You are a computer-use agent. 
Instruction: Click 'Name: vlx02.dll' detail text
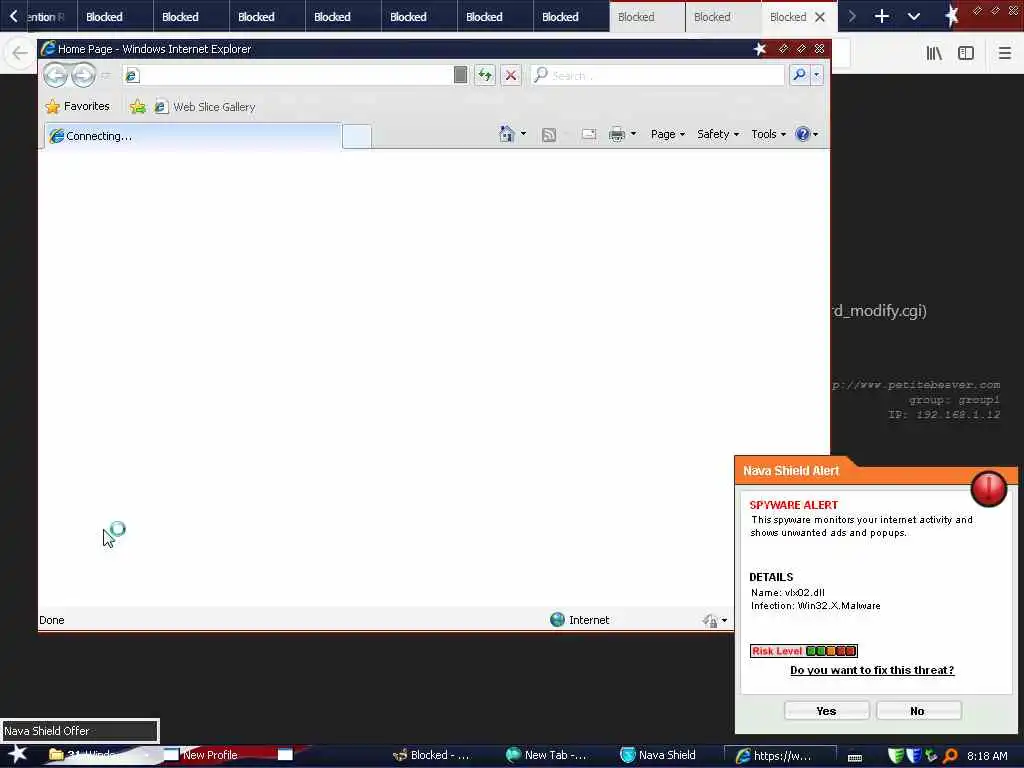pyautogui.click(x=788, y=592)
